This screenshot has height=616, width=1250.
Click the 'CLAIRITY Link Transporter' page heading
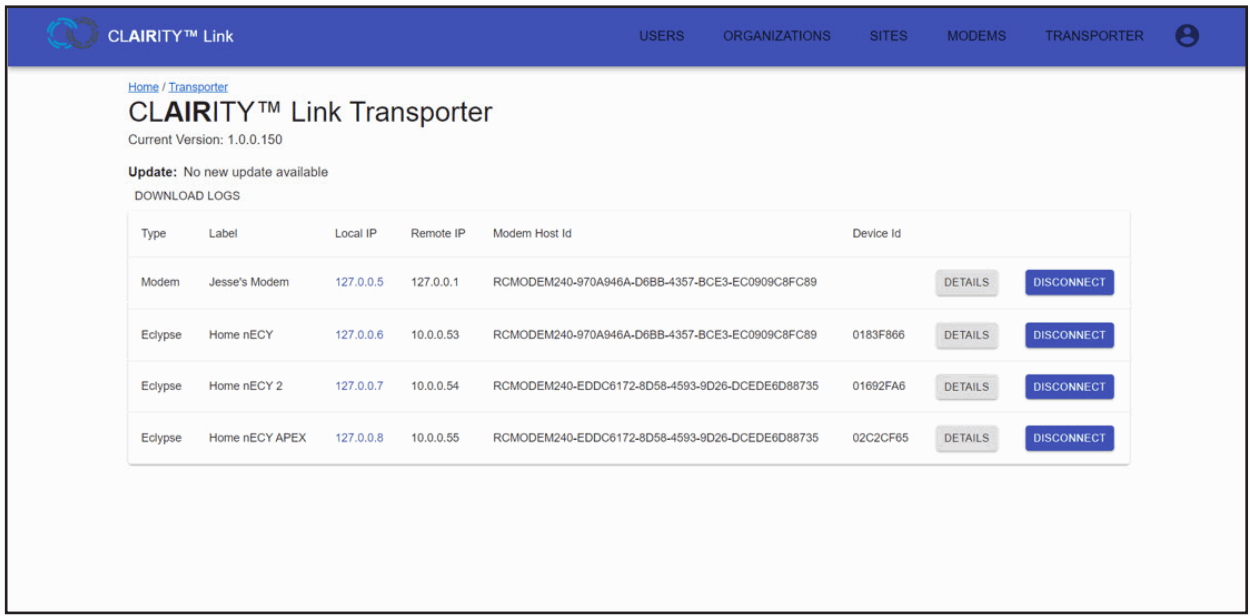[310, 112]
